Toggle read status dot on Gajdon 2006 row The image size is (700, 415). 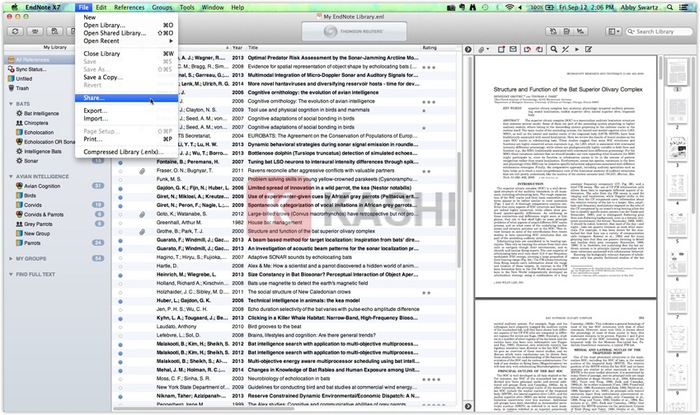pos(120,188)
